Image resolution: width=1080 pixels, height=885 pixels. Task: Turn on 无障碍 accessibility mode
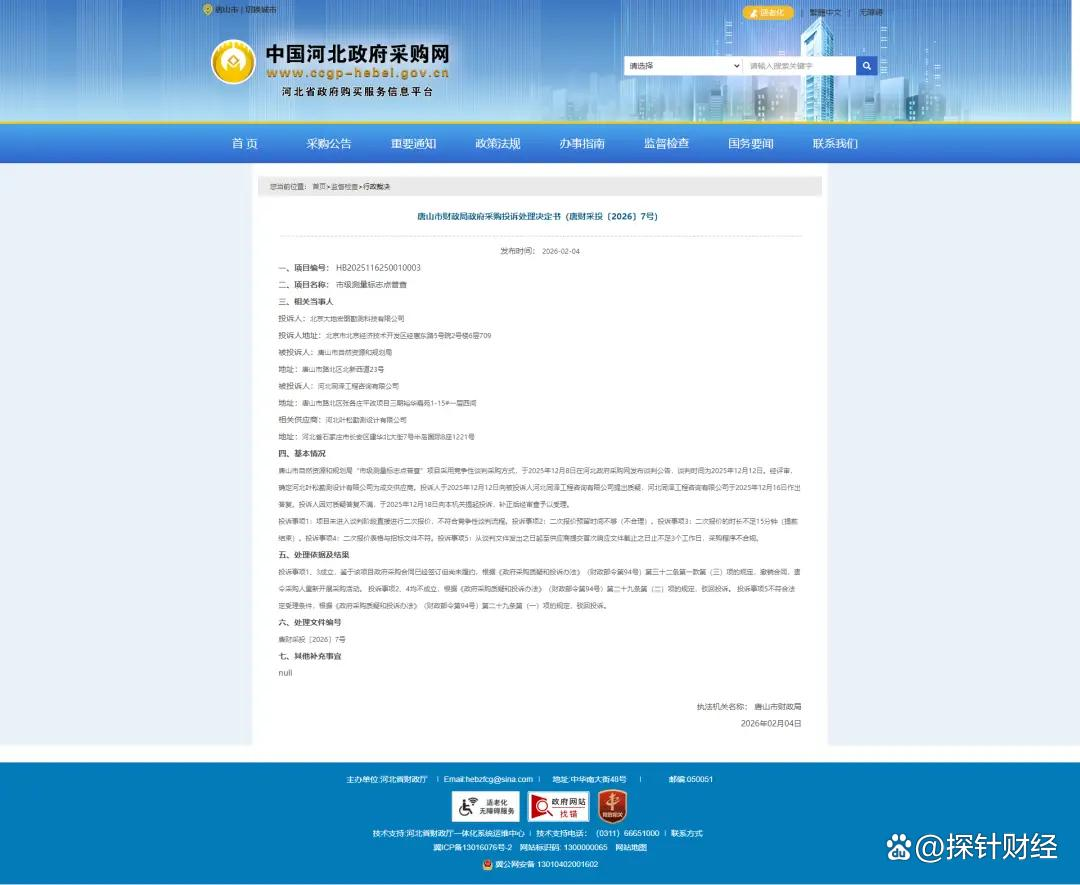coord(871,13)
